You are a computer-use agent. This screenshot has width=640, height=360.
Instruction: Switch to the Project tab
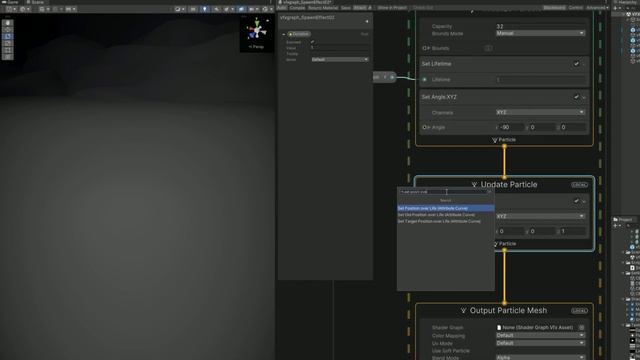[x=623, y=220]
